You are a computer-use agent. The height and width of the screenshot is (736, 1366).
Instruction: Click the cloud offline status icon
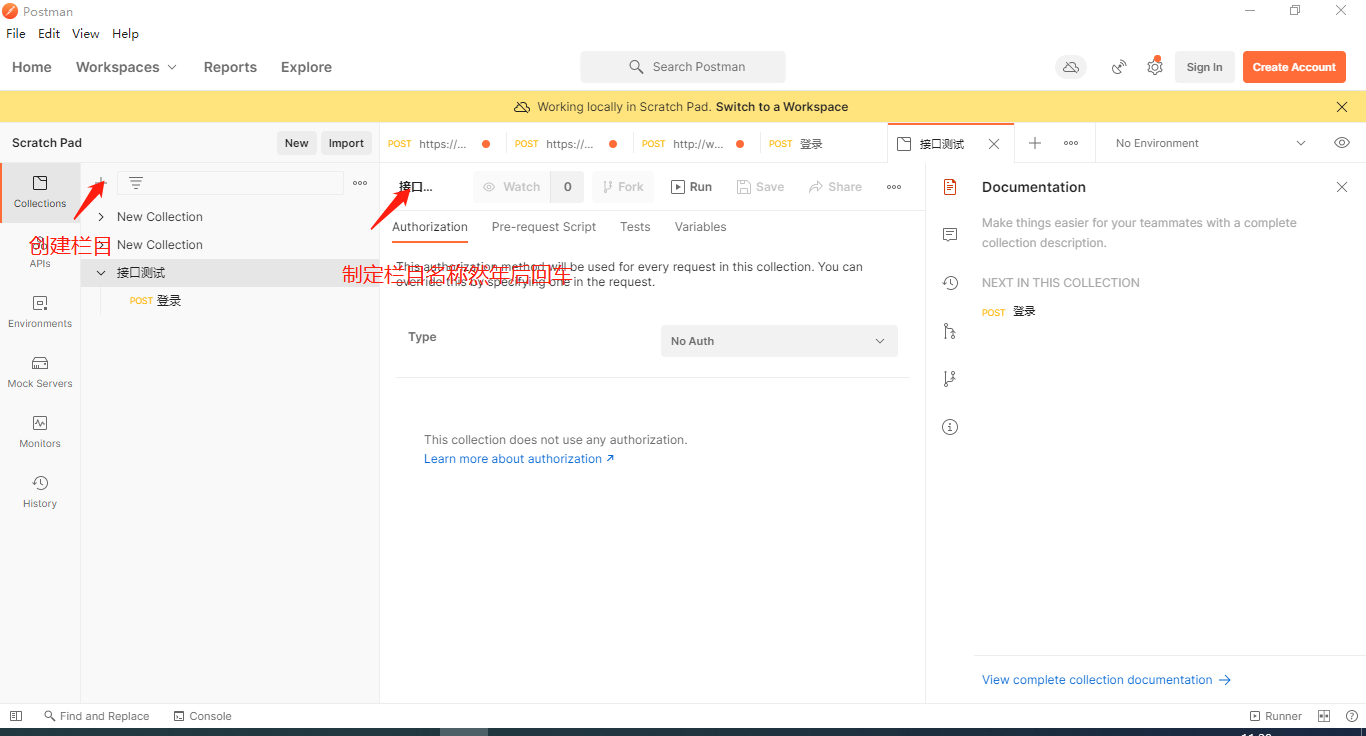(x=1071, y=67)
